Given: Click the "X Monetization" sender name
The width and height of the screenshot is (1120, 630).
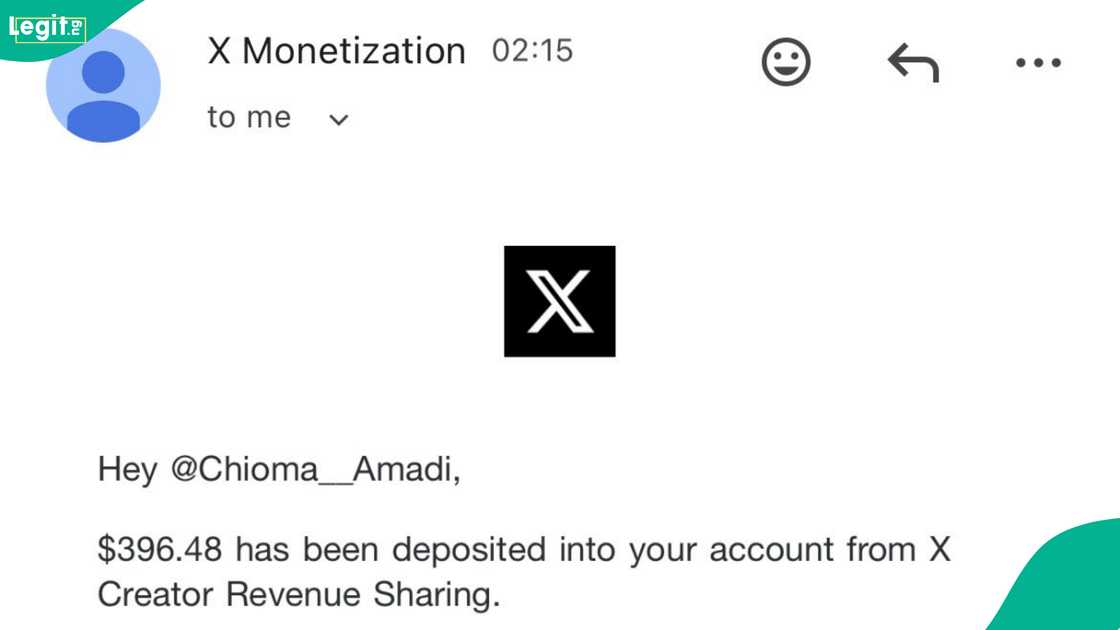Looking at the screenshot, I should click(x=336, y=51).
